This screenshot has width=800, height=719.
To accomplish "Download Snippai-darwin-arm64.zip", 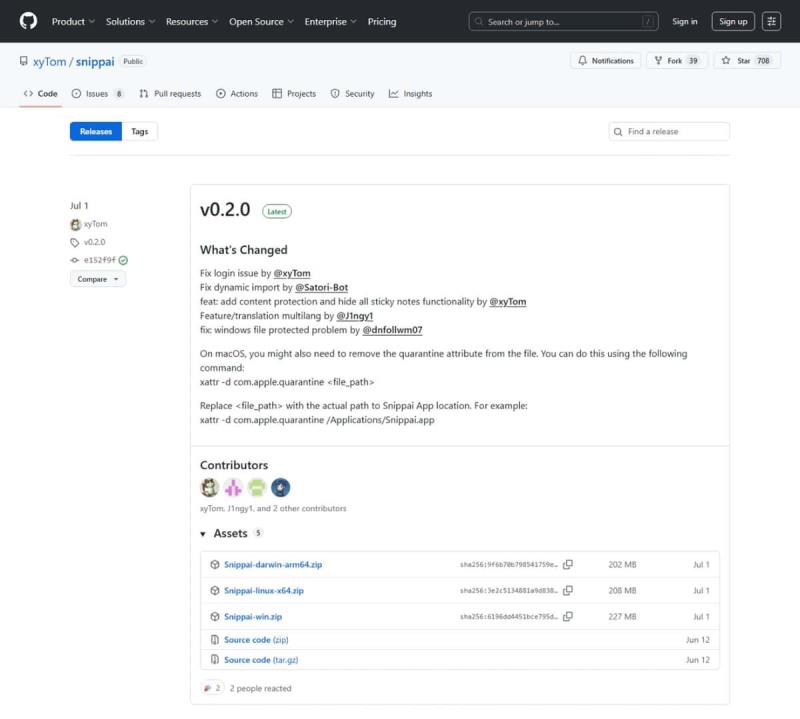I will [x=273, y=565].
